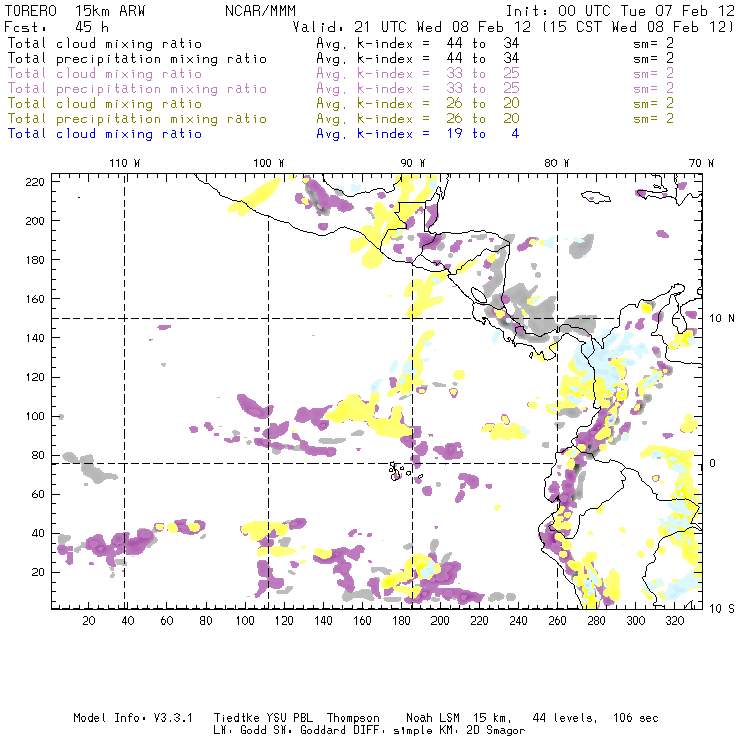
Task: Click black 'Total precipitation mixing ratio' legend label
Action: point(137,59)
